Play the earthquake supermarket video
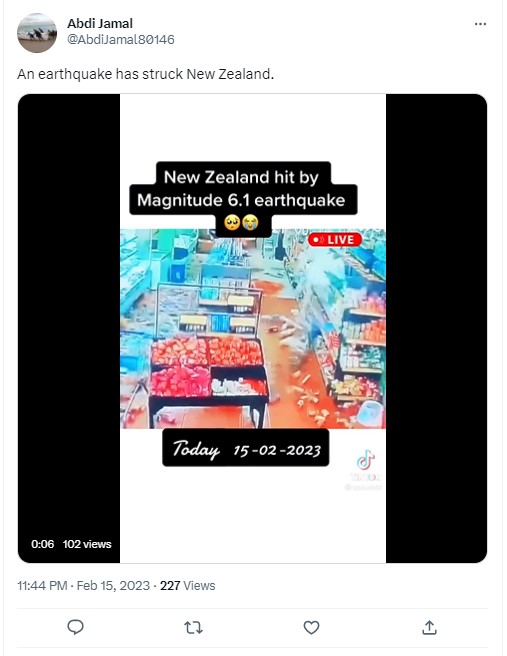The image size is (507, 656). 253,328
